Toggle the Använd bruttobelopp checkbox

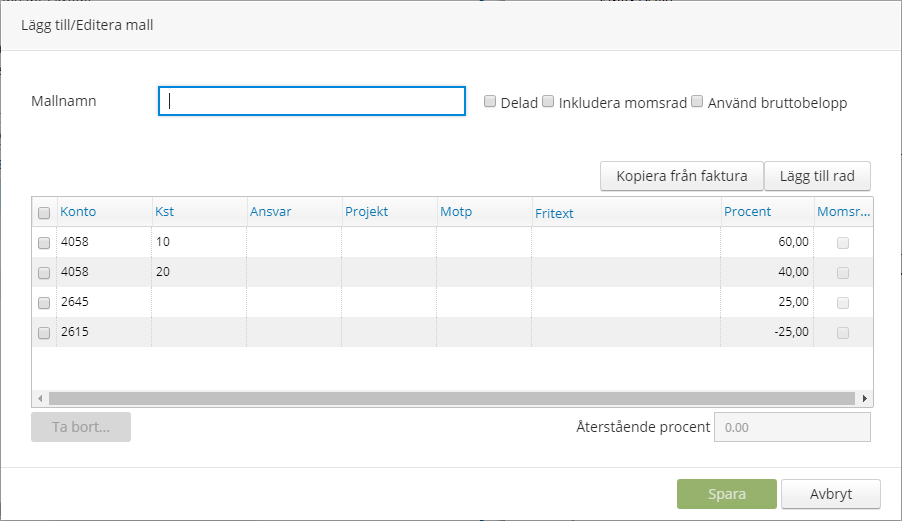coord(697,102)
